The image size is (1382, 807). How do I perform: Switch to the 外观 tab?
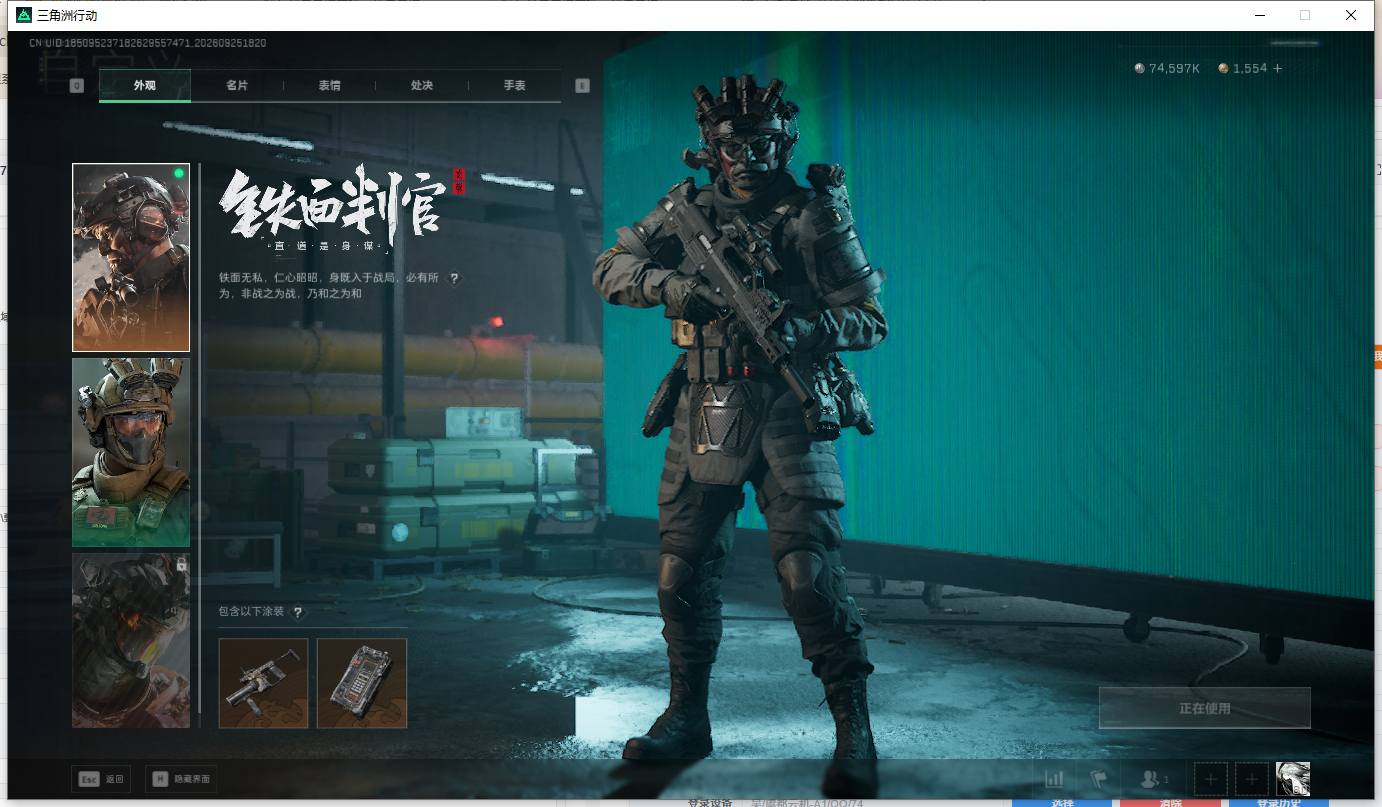(145, 86)
